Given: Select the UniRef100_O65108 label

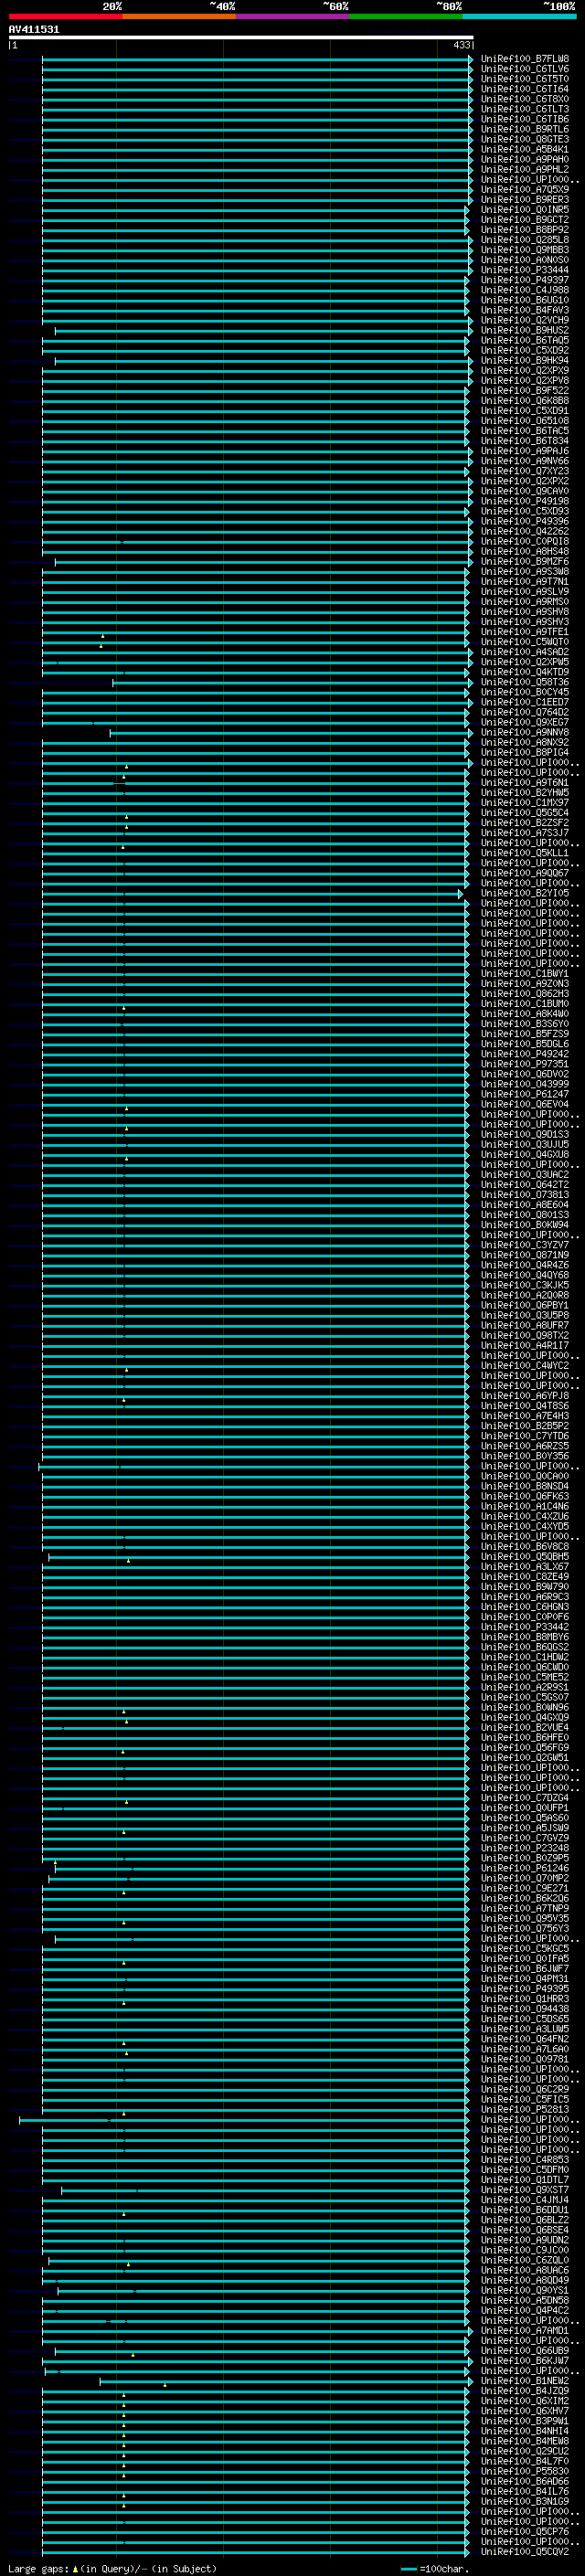Looking at the screenshot, I should 525,421.
